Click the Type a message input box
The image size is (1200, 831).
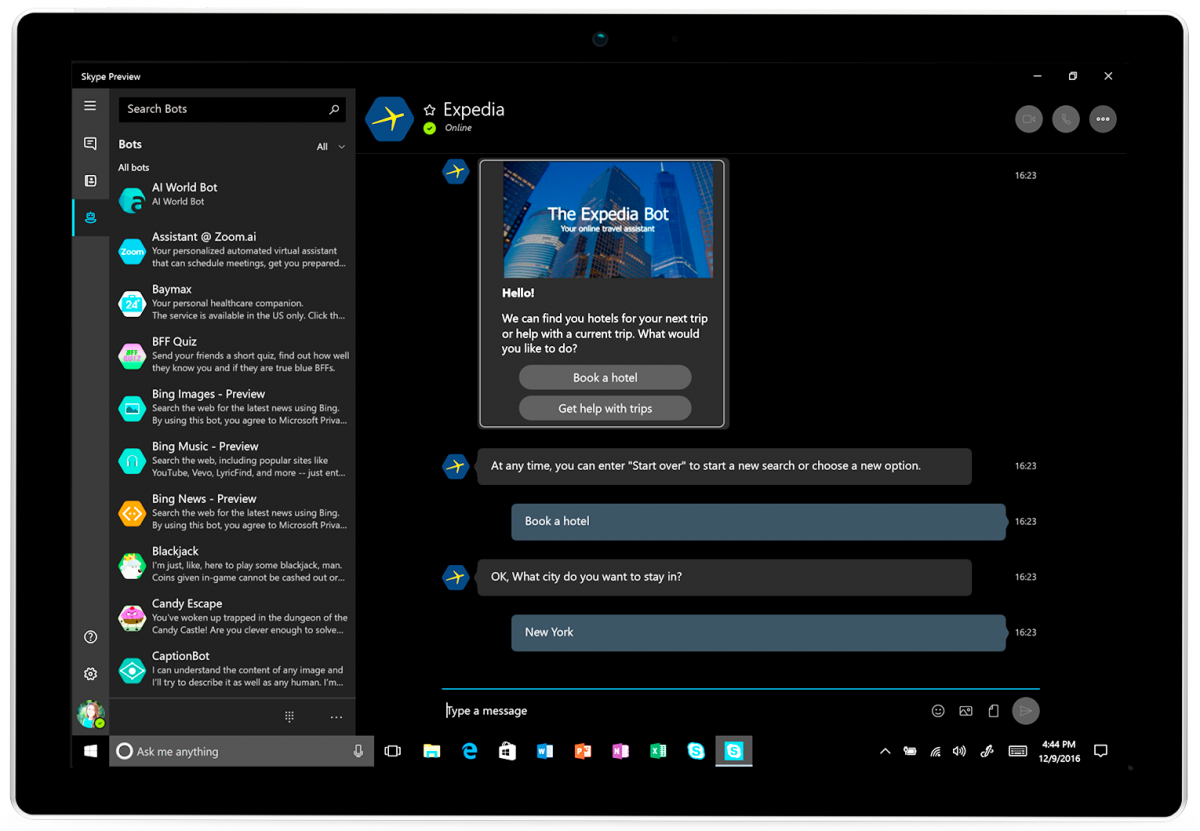(685, 711)
